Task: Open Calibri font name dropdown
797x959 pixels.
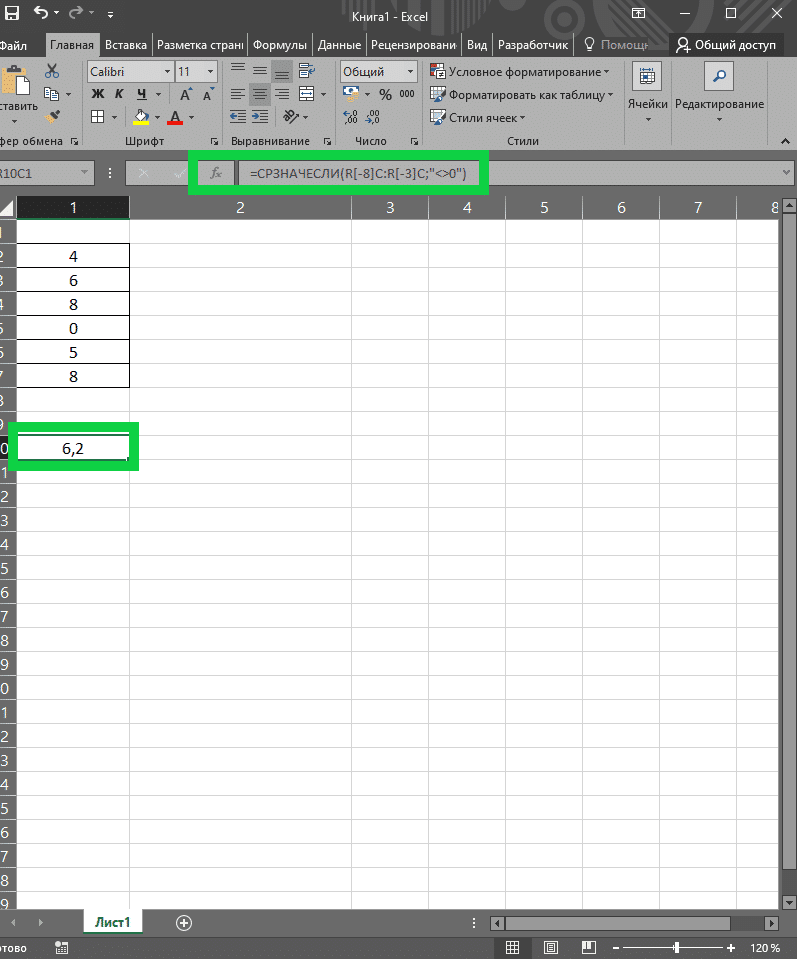Action: click(x=167, y=72)
